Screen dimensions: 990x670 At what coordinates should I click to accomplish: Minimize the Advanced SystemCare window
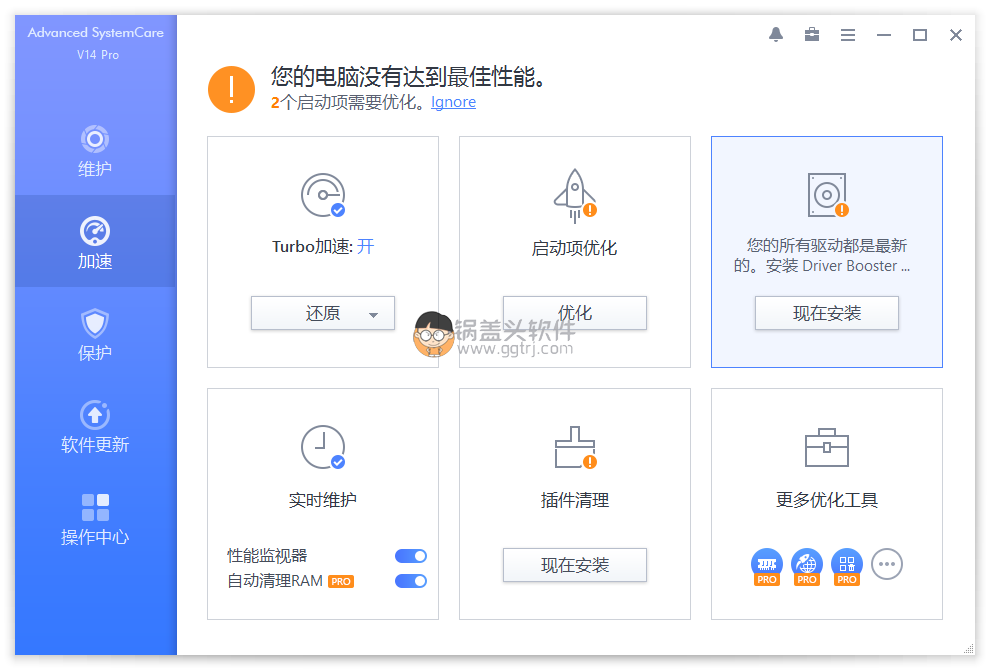pos(884,35)
